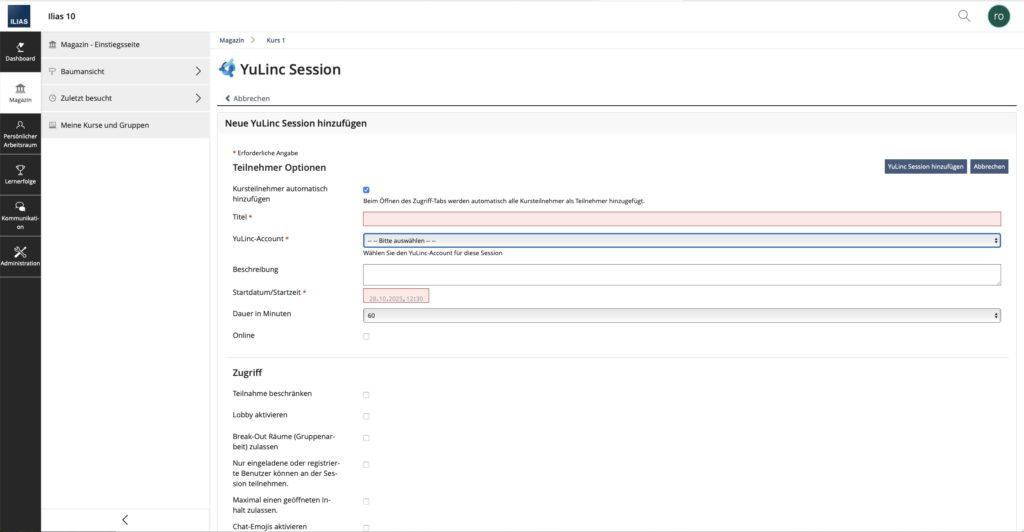
Task: Enable the Online checkbox
Action: 366,336
